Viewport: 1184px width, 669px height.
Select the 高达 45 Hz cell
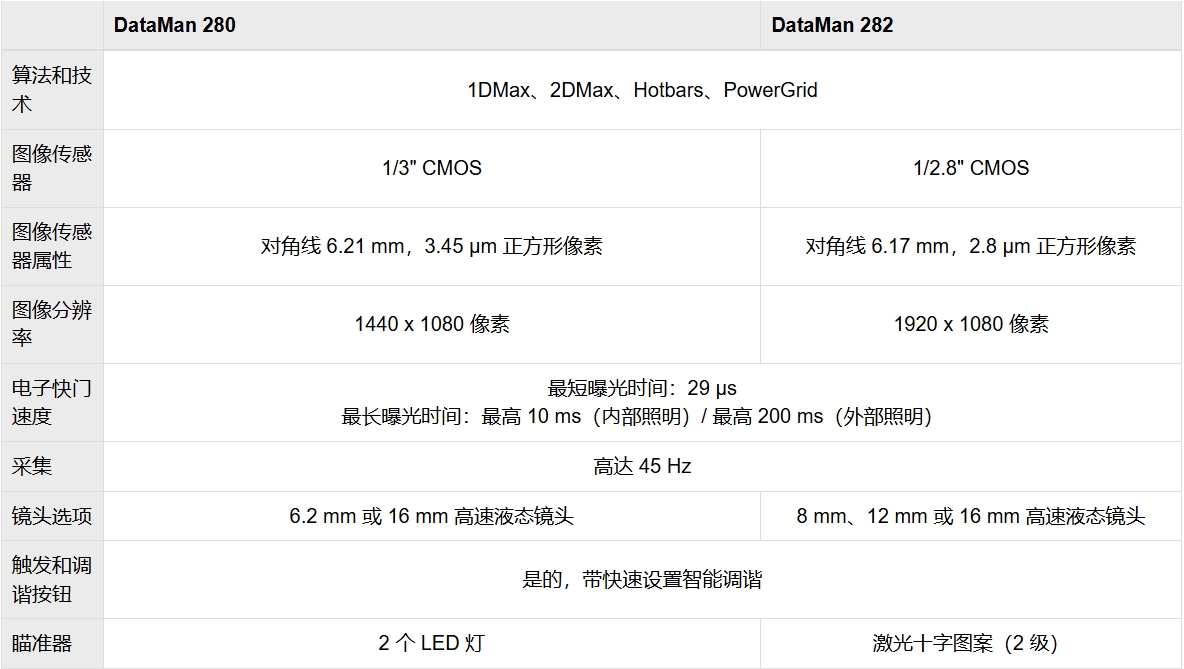[642, 466]
